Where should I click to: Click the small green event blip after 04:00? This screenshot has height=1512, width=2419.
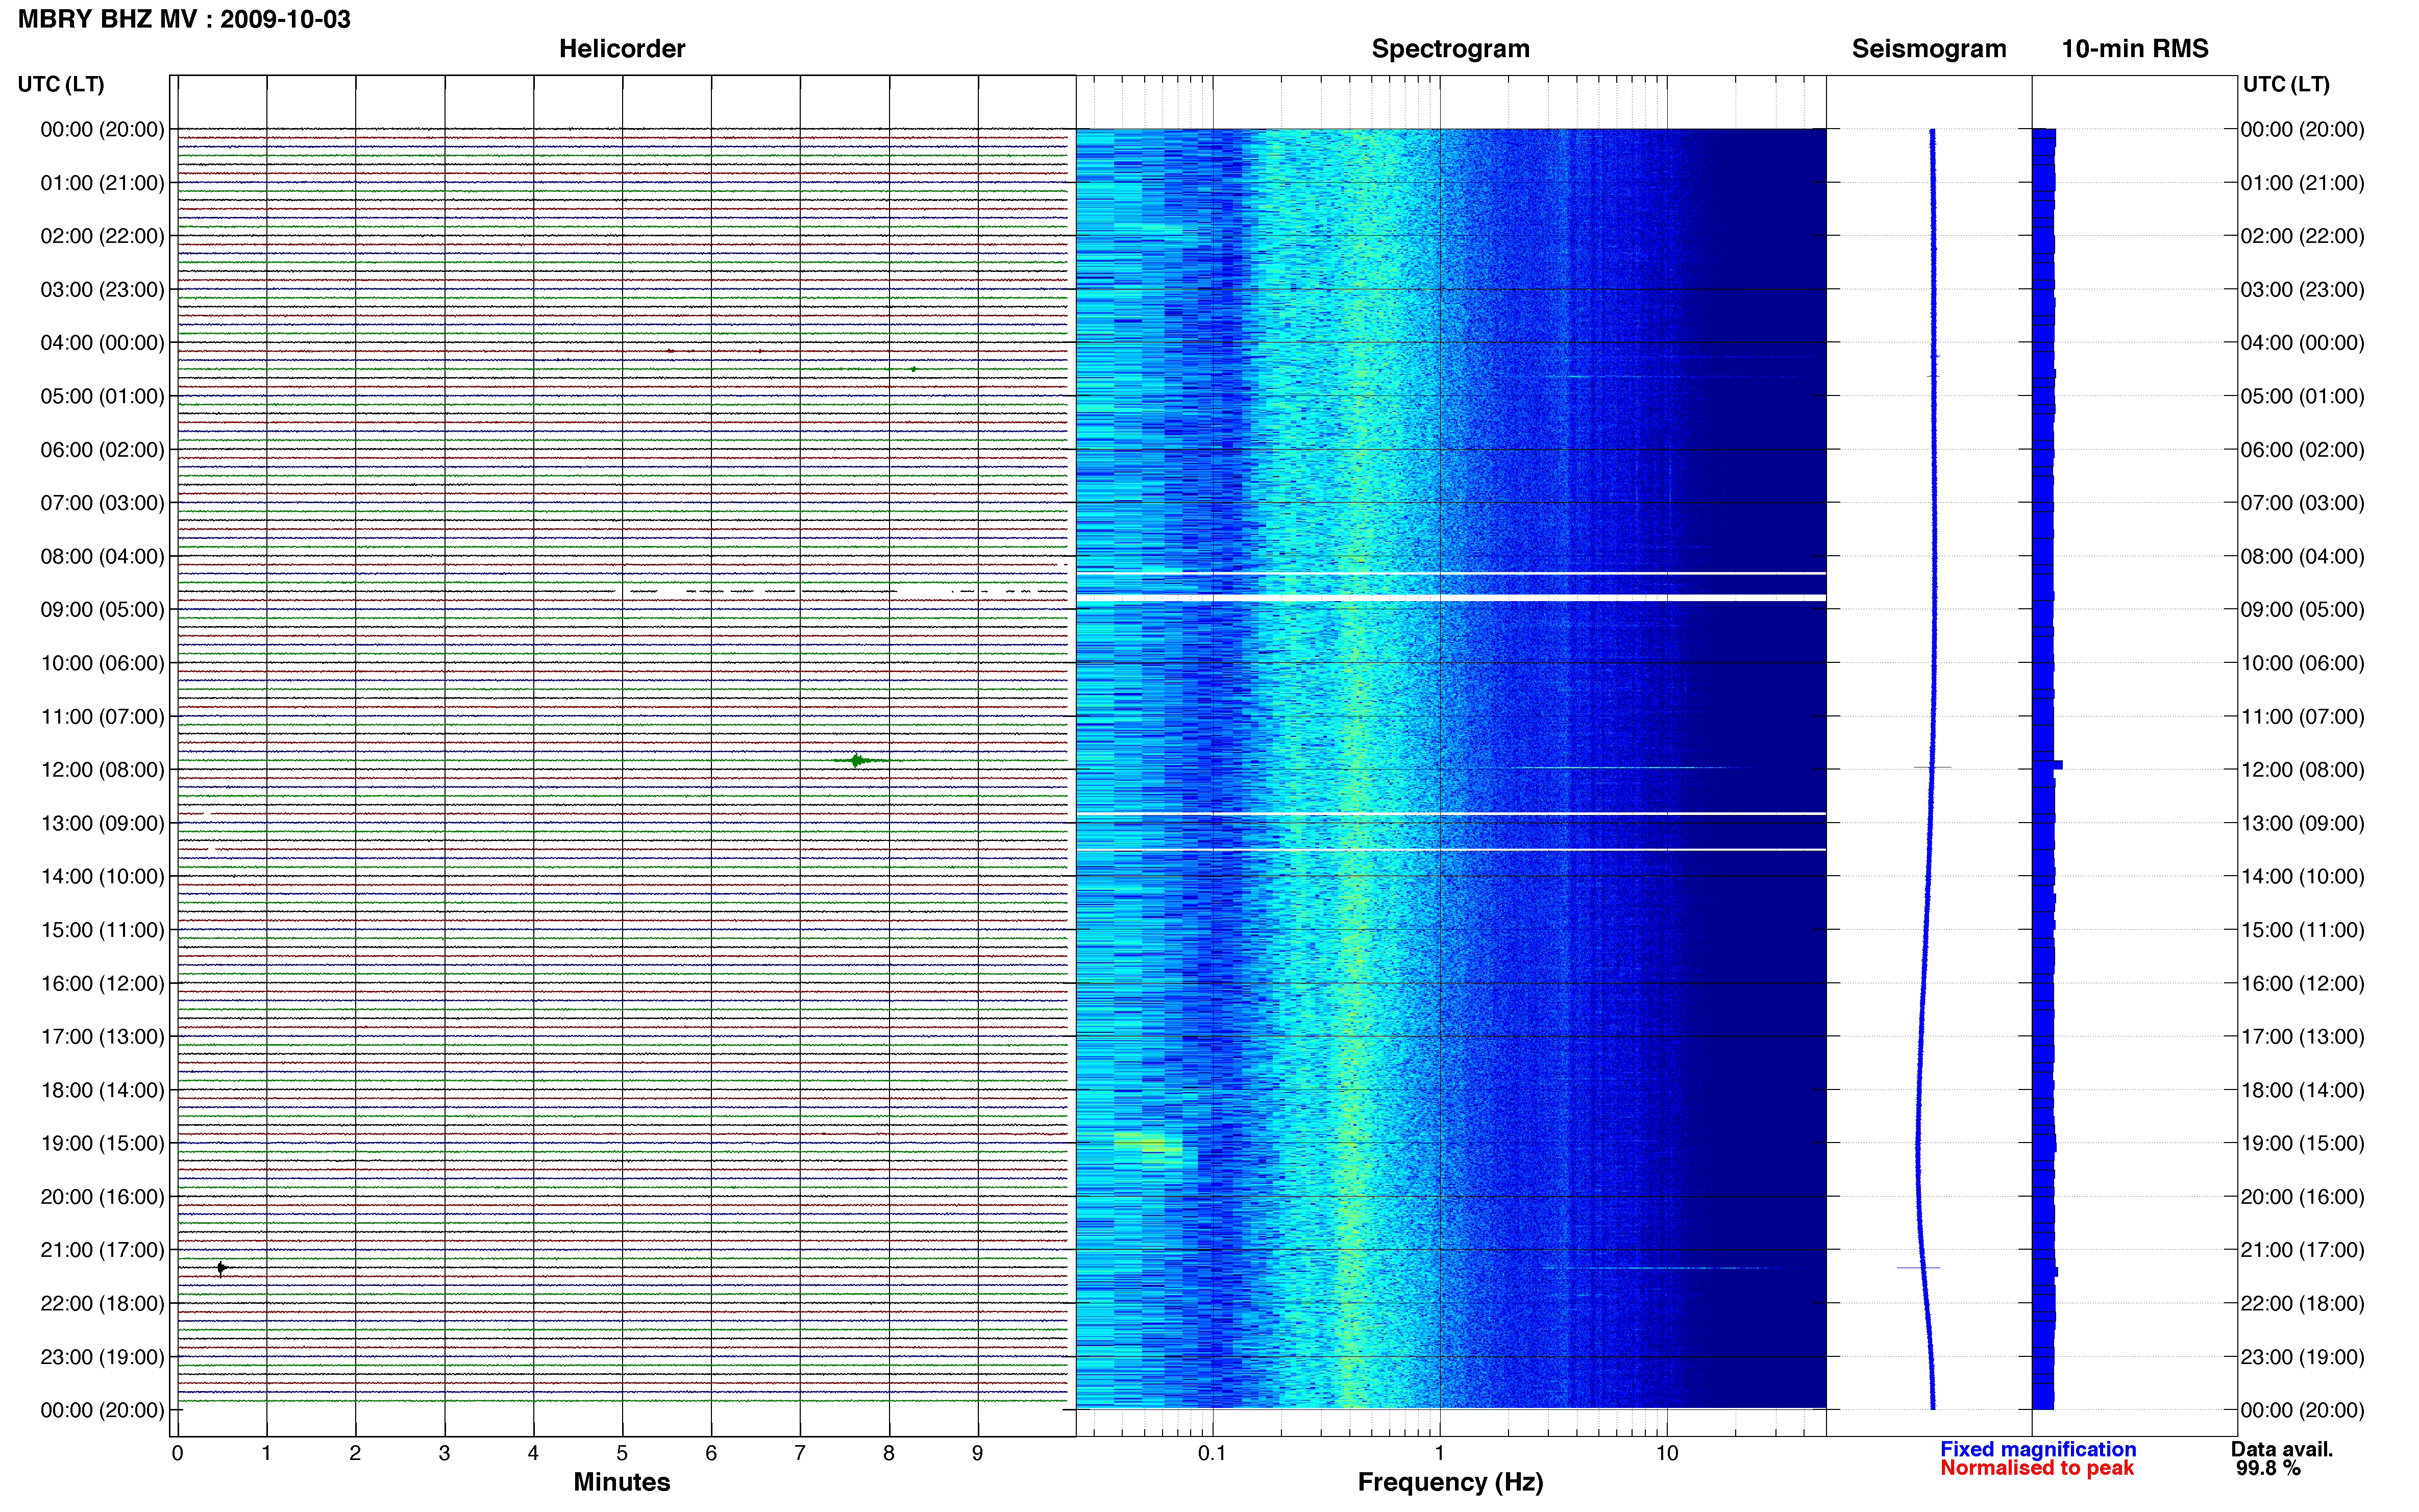913,369
